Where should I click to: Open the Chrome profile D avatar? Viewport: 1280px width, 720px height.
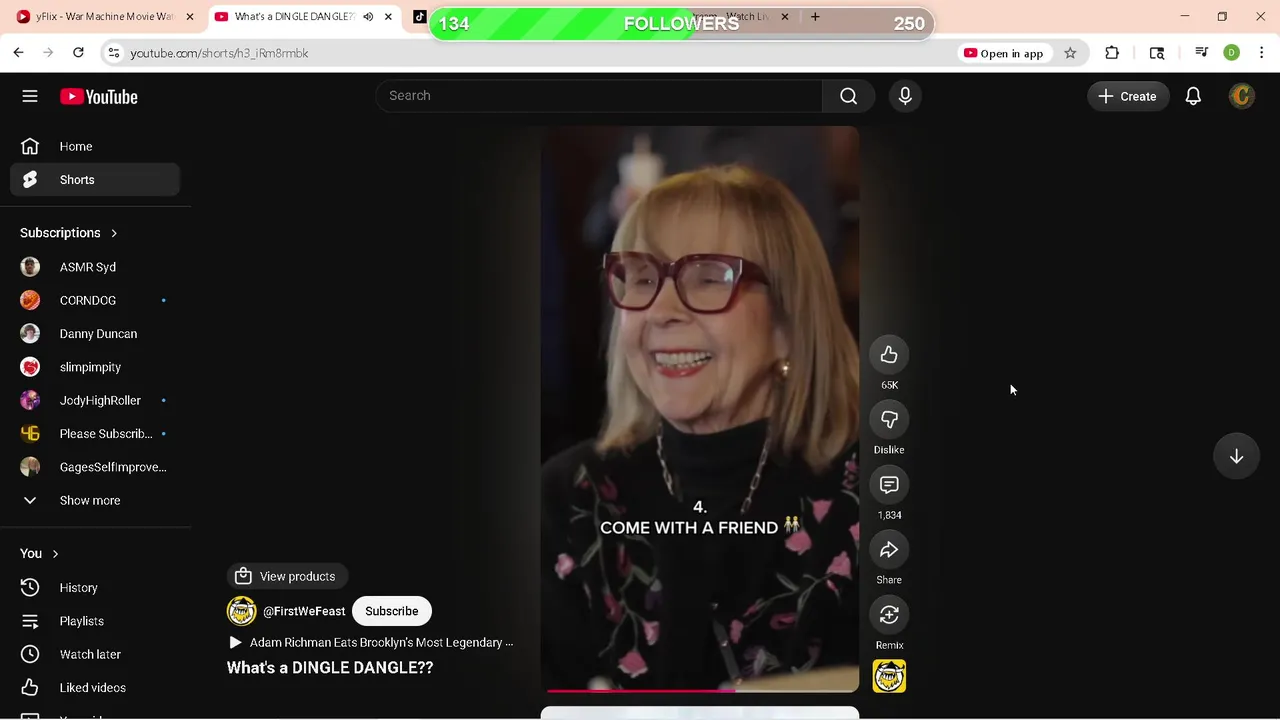(x=1232, y=53)
